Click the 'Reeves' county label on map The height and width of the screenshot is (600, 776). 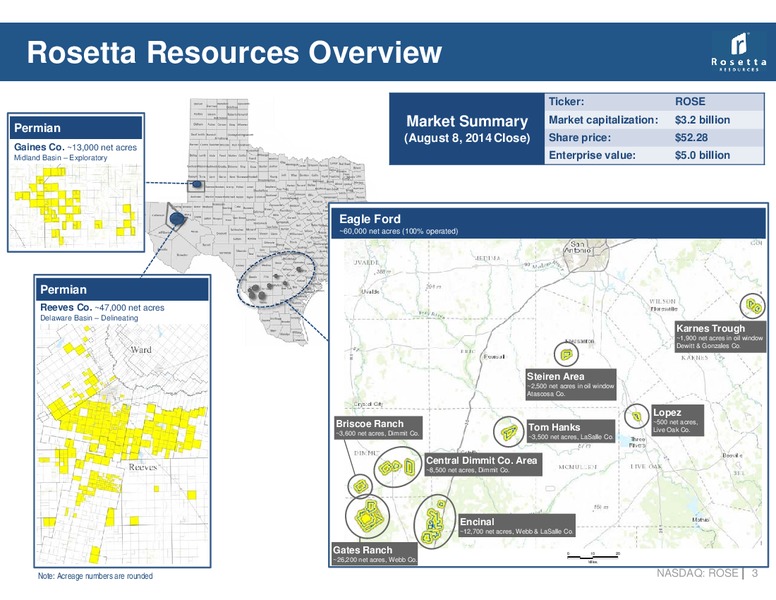[143, 467]
